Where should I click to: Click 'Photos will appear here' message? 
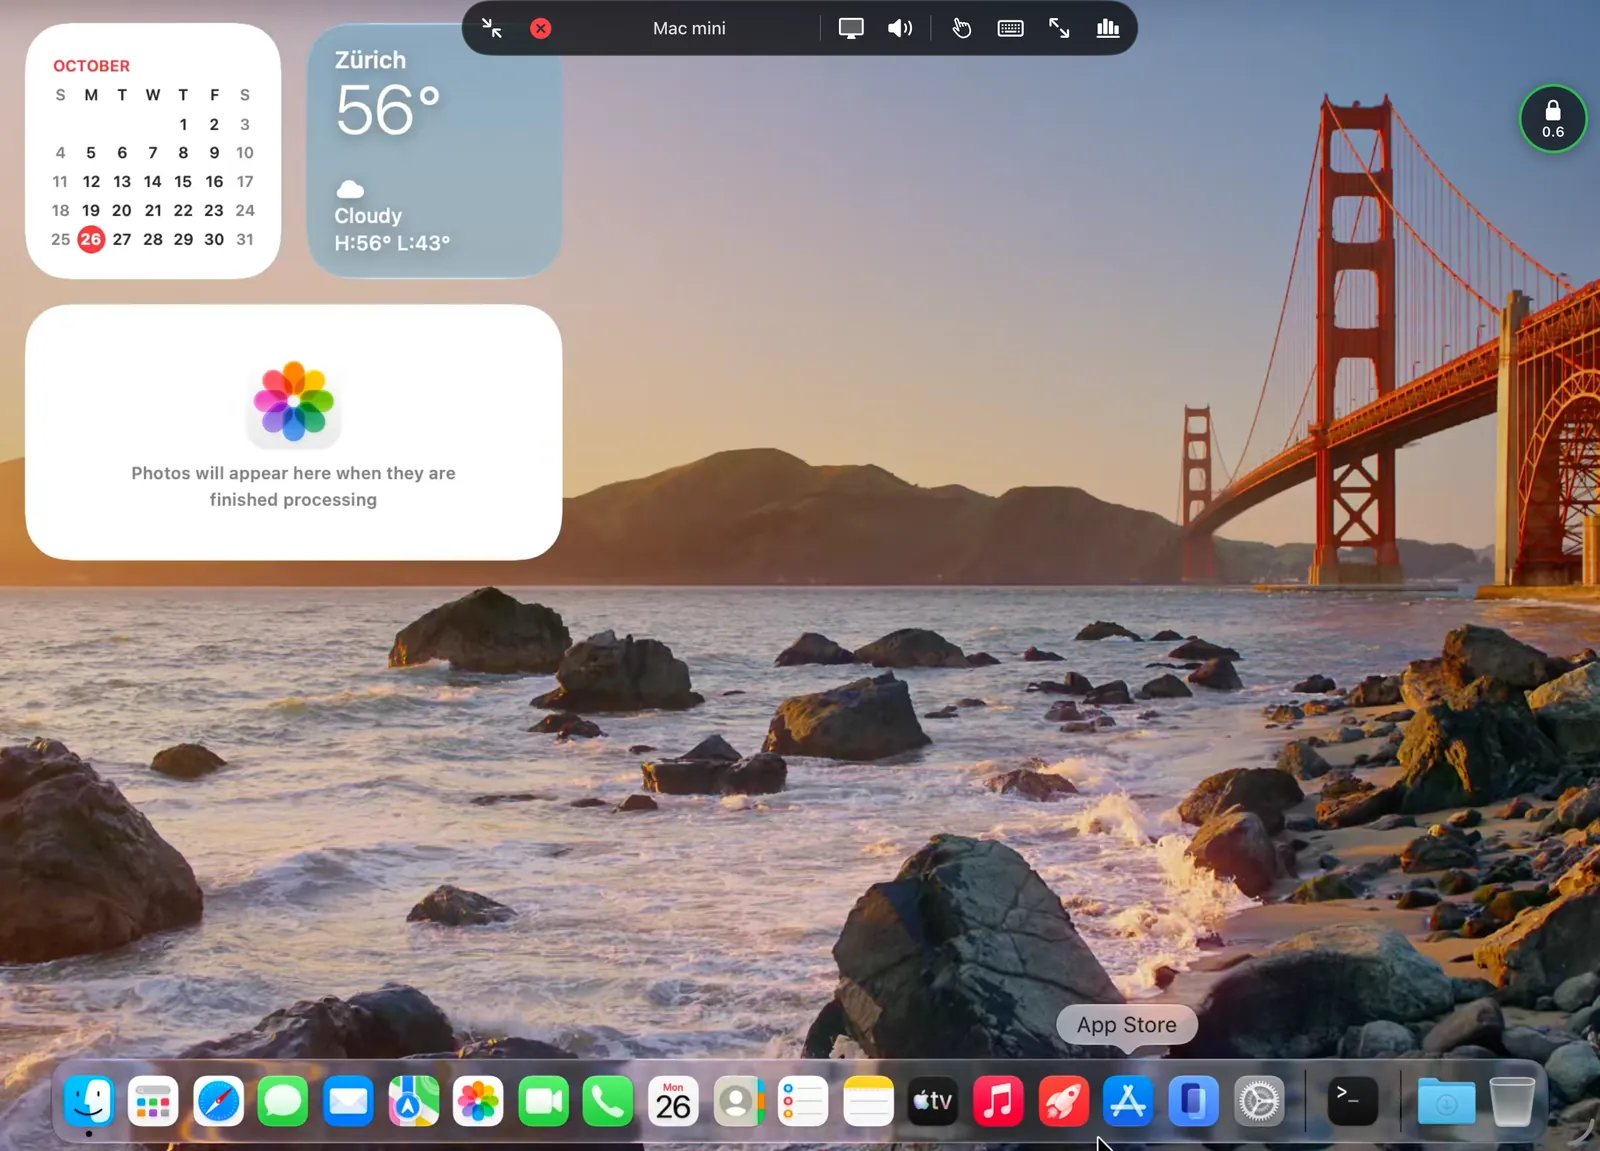(293, 486)
